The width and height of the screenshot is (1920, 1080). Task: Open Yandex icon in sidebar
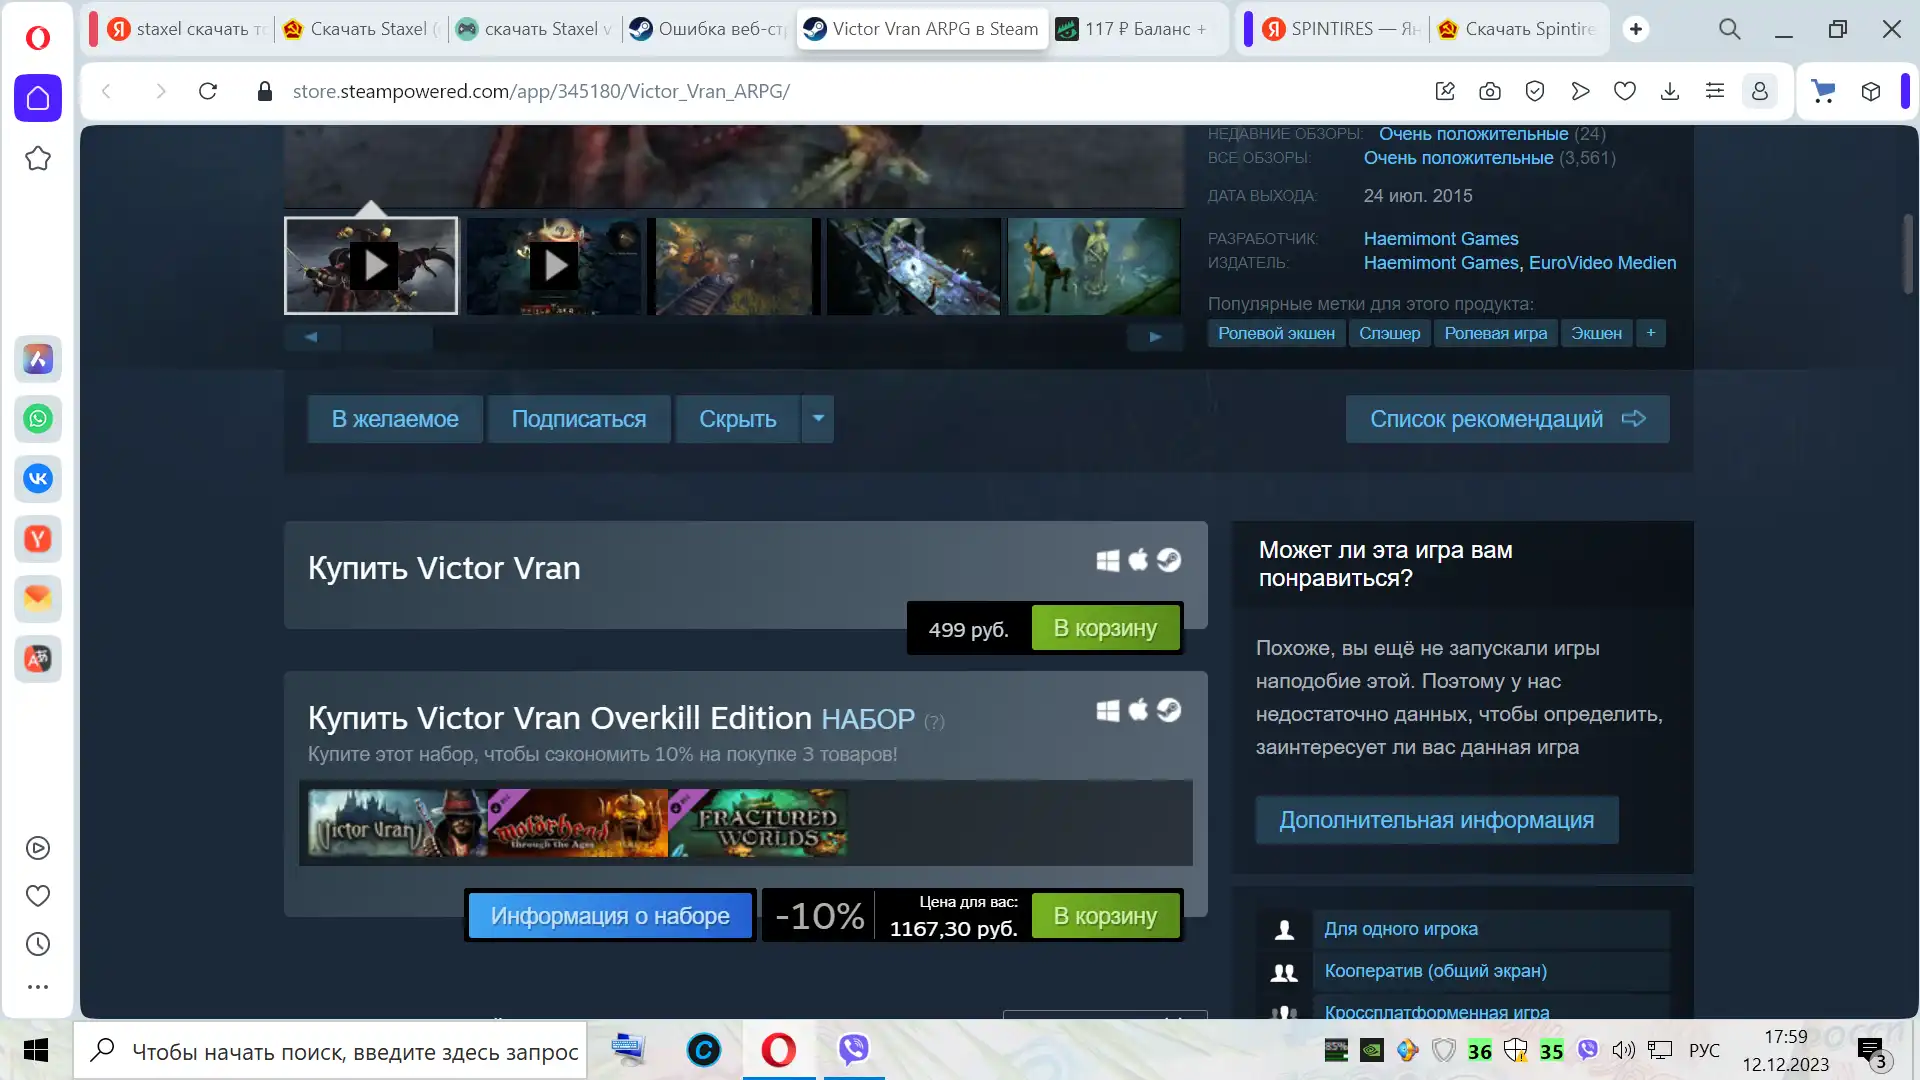(38, 539)
